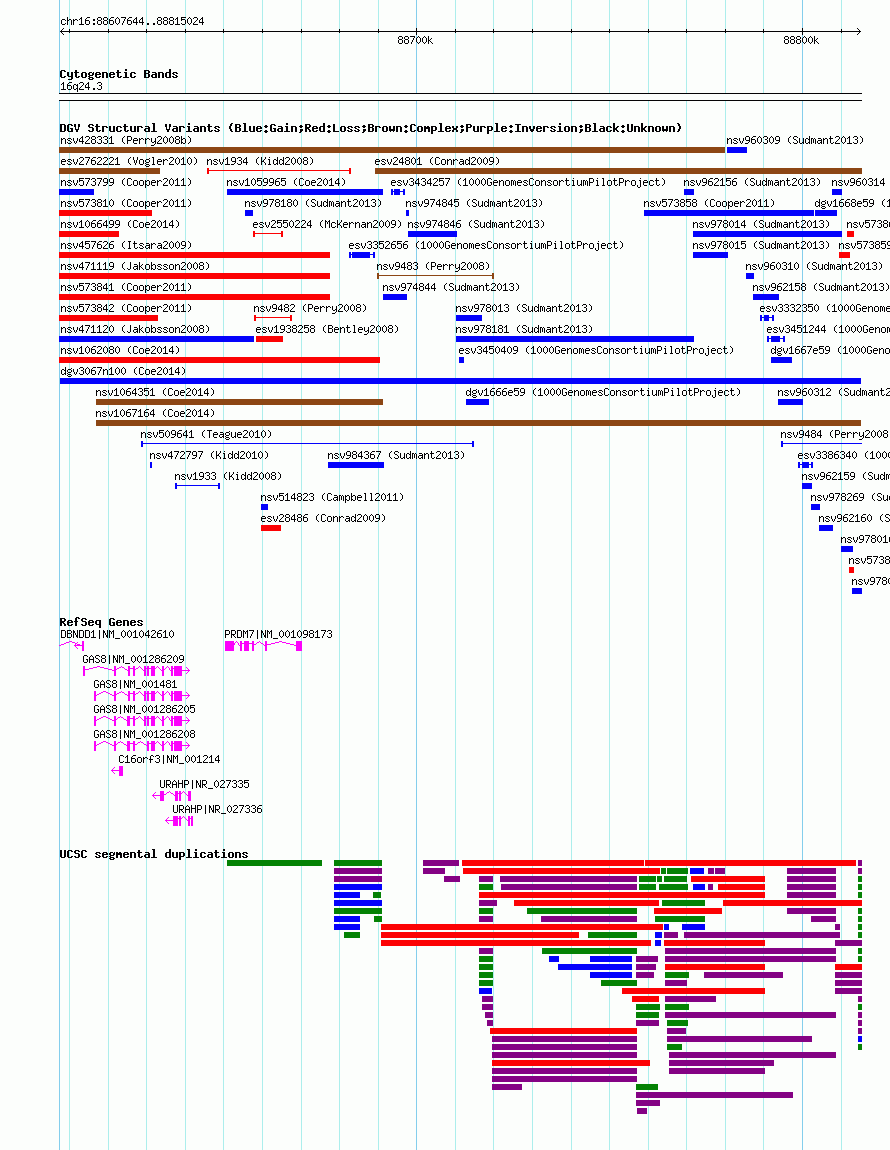
Task: Click nsv9482 (Perry2008) label
Action: pyautogui.click(x=310, y=308)
